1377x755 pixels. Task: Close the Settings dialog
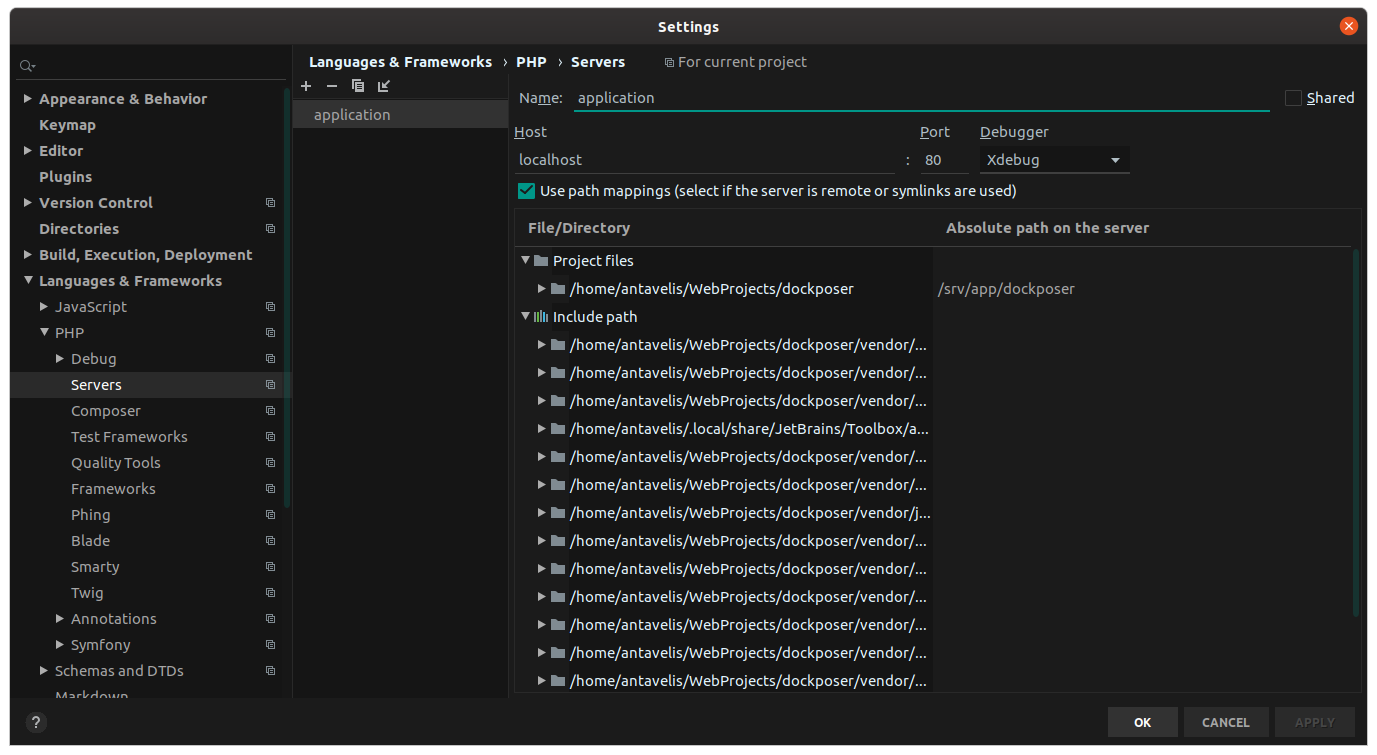click(1349, 27)
